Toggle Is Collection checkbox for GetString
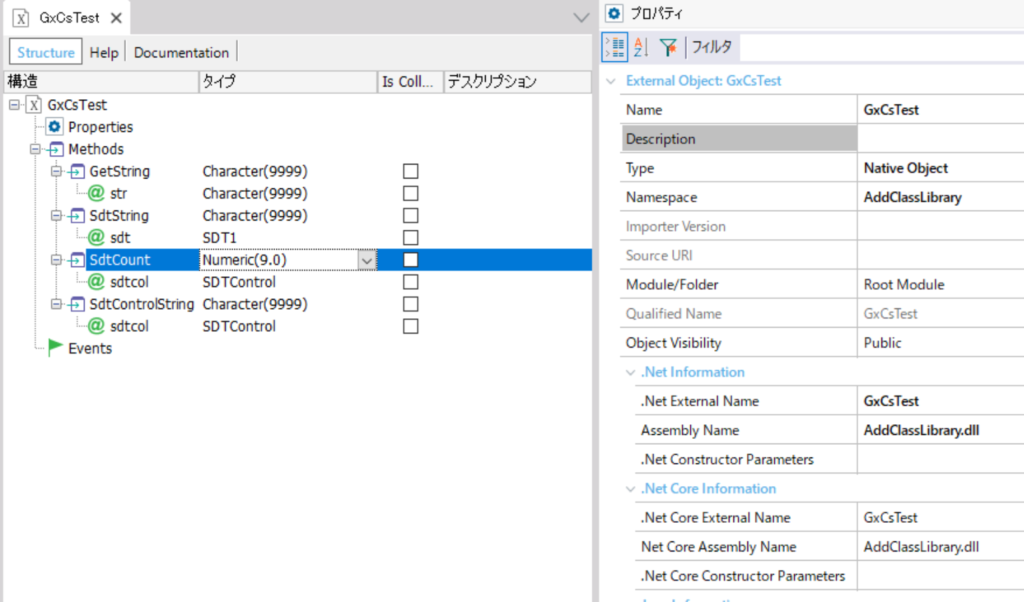Screen dimensions: 1024x602 410,171
